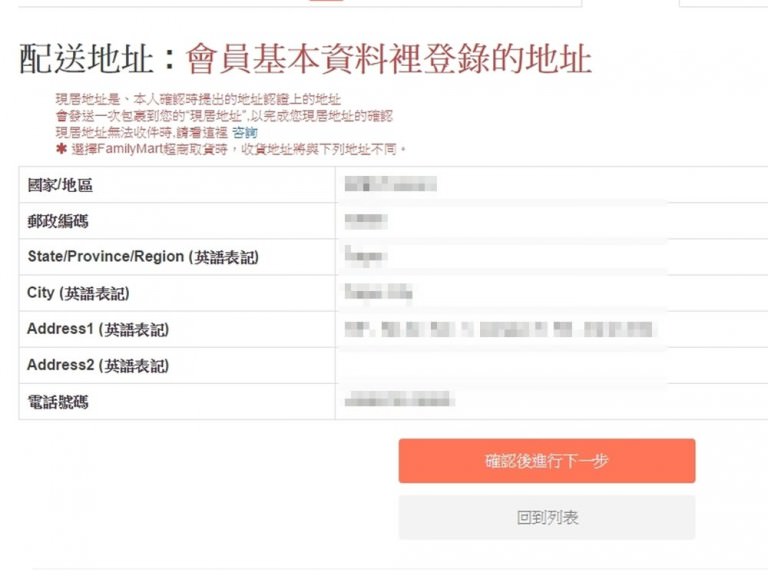Click the blurred City value
Screen dimensions: 768x576
(377, 293)
